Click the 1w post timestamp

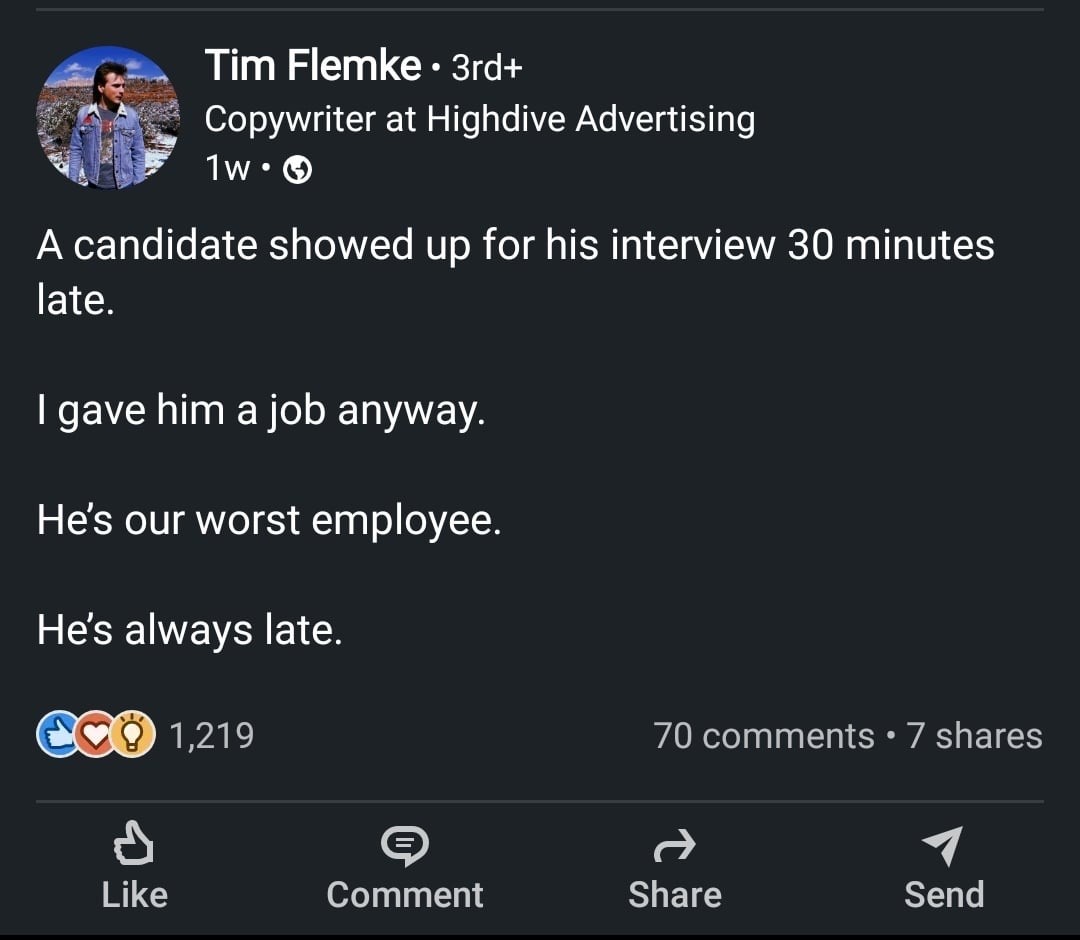click(x=227, y=170)
